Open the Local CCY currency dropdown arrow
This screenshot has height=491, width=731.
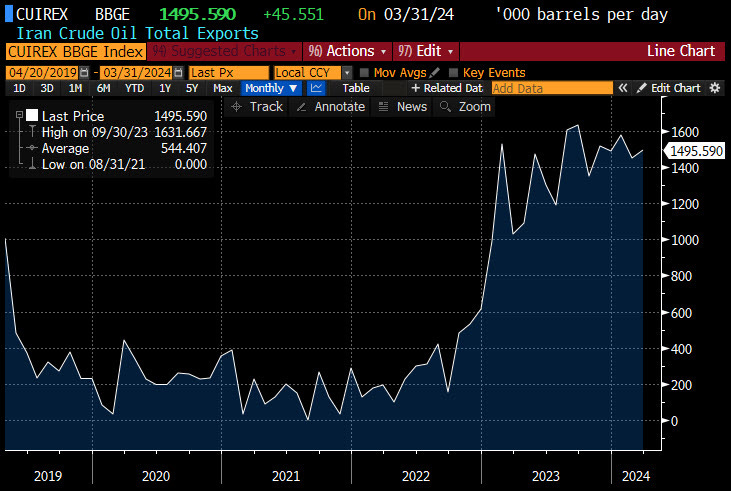tap(347, 73)
